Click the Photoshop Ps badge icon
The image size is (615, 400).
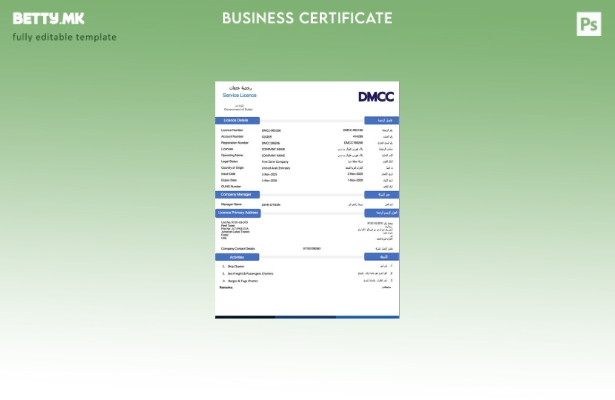tap(590, 25)
